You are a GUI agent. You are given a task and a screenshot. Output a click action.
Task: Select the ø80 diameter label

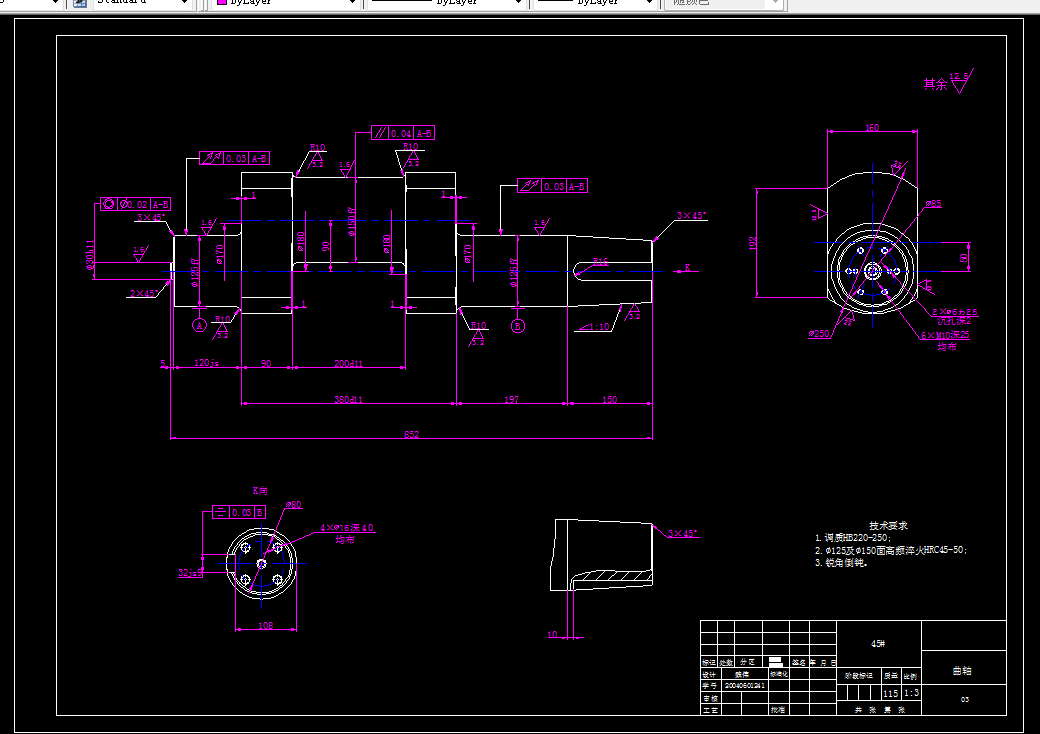[293, 505]
